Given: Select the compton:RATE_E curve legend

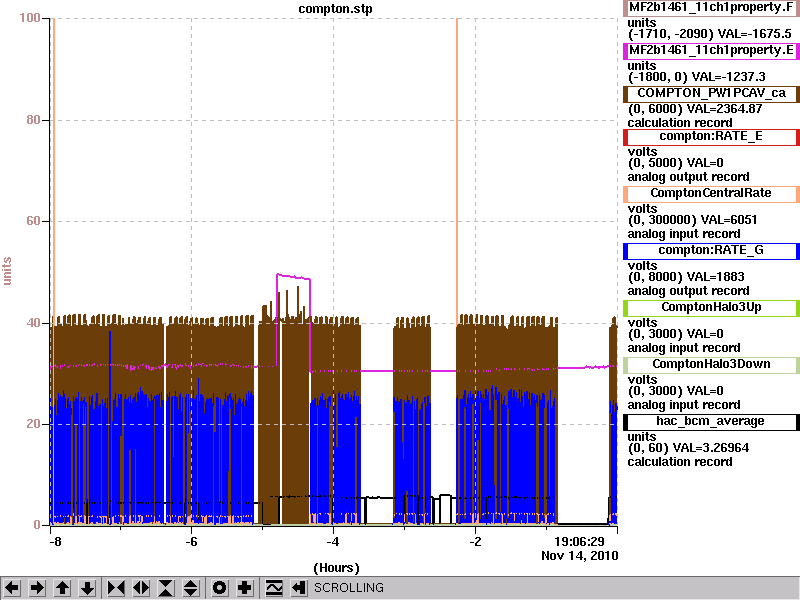Looking at the screenshot, I should click(x=711, y=137).
